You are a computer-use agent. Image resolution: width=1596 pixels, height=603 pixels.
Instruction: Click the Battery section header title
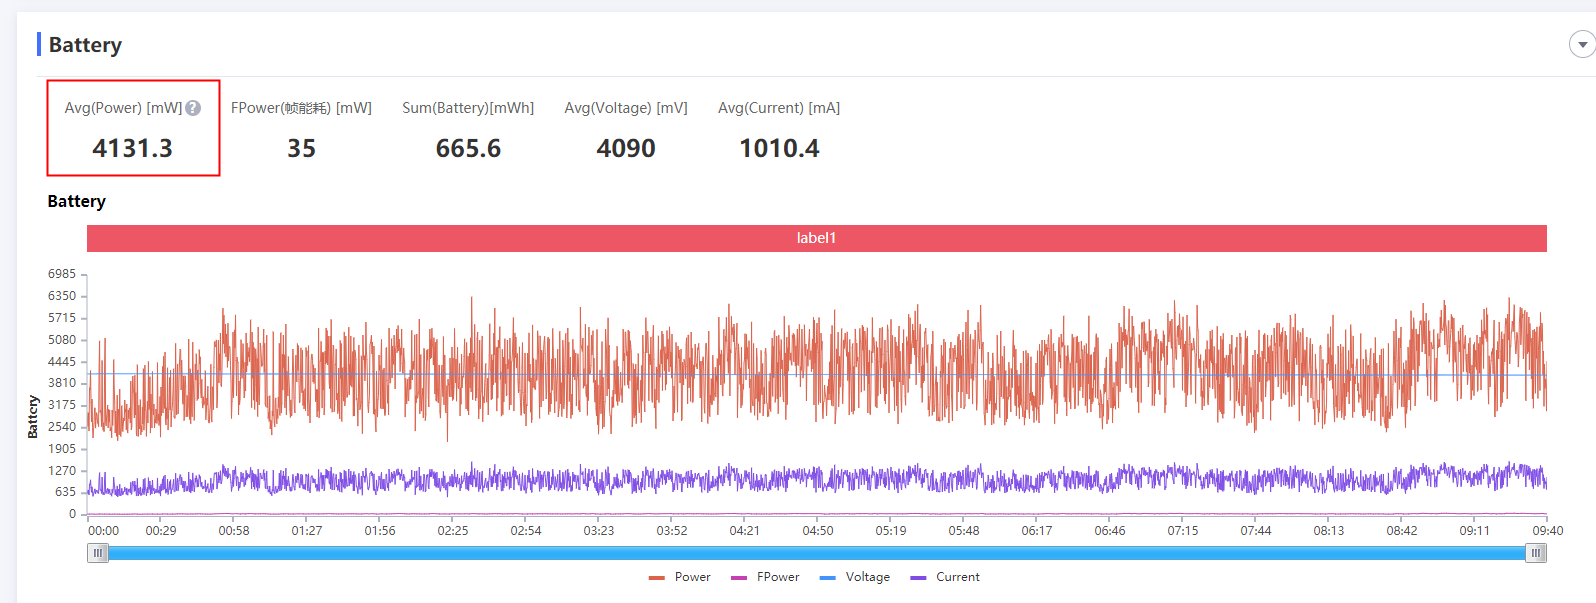[x=85, y=45]
